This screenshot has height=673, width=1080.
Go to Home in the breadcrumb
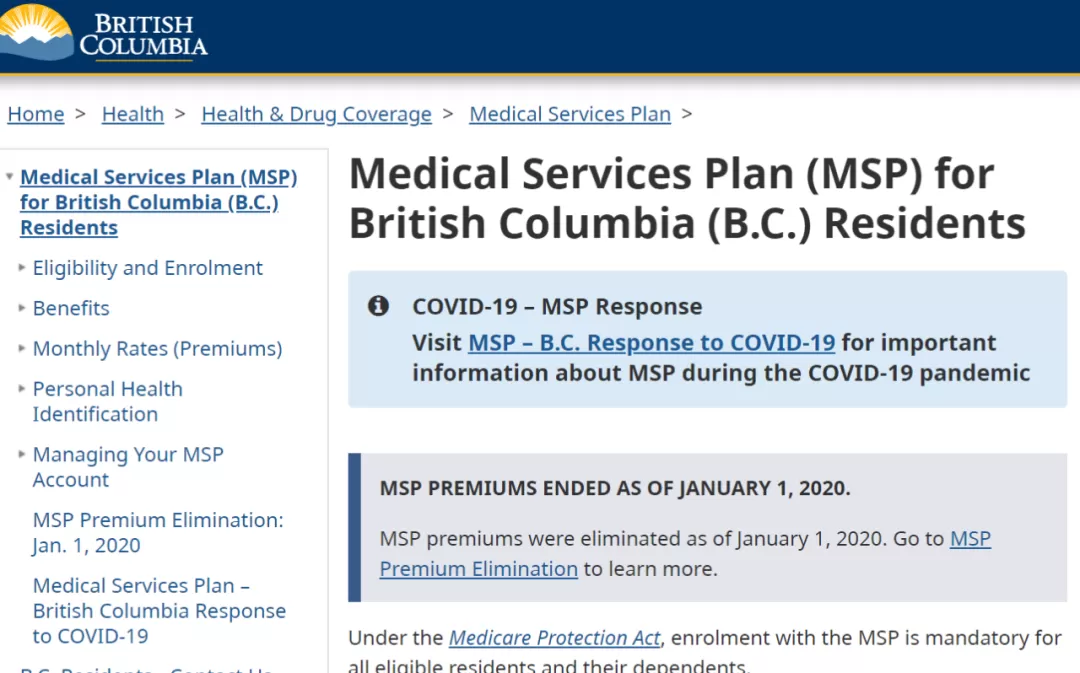(x=36, y=114)
